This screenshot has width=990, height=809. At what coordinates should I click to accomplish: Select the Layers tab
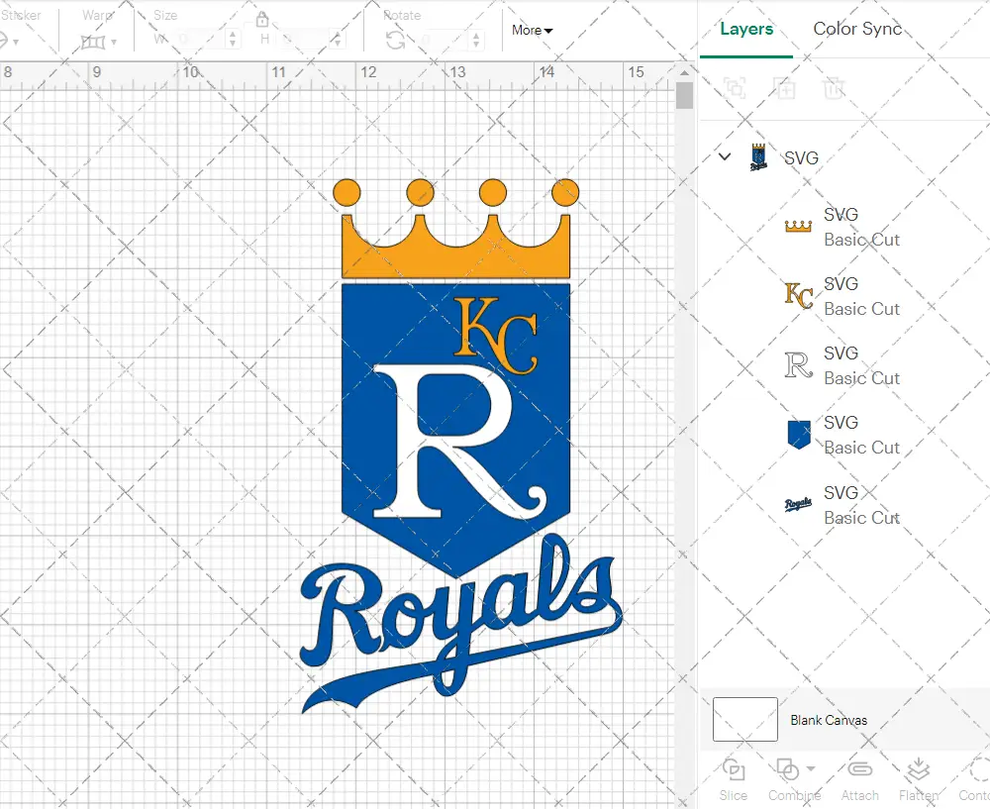click(x=746, y=30)
